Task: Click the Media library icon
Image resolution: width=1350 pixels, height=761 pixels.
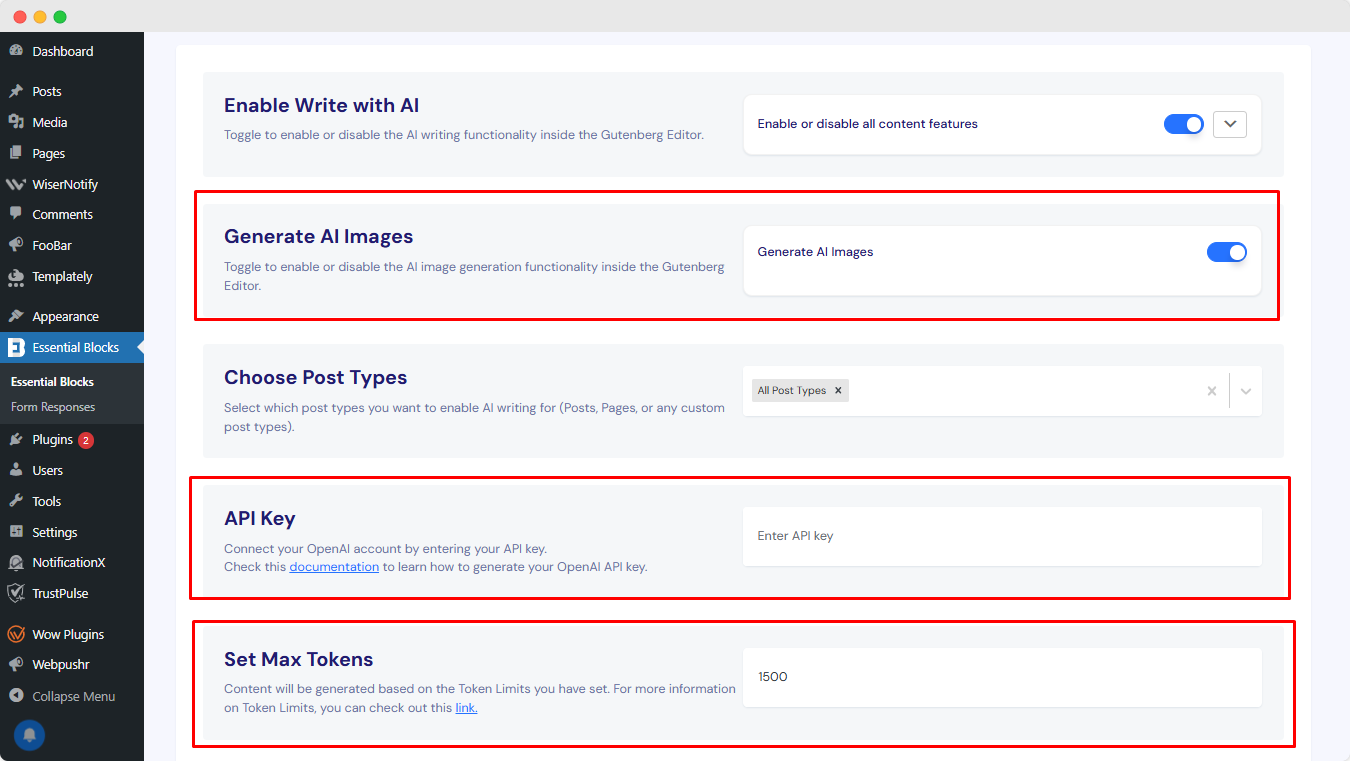Action: (x=16, y=122)
